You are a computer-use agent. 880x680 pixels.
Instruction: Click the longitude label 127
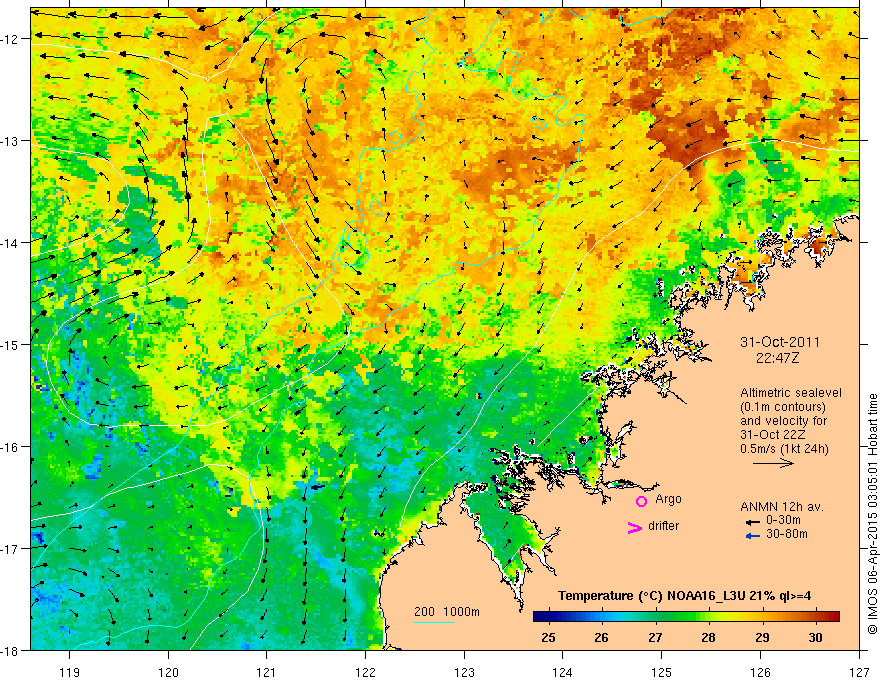pyautogui.click(x=859, y=672)
